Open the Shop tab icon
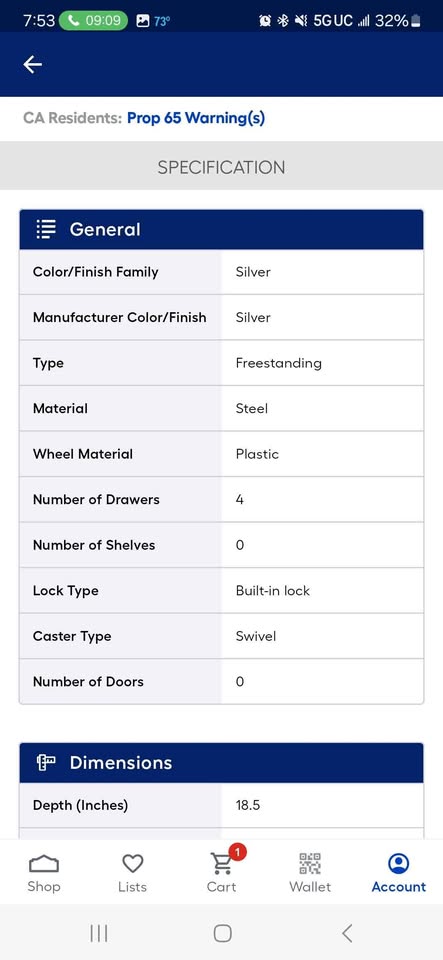 (x=44, y=864)
